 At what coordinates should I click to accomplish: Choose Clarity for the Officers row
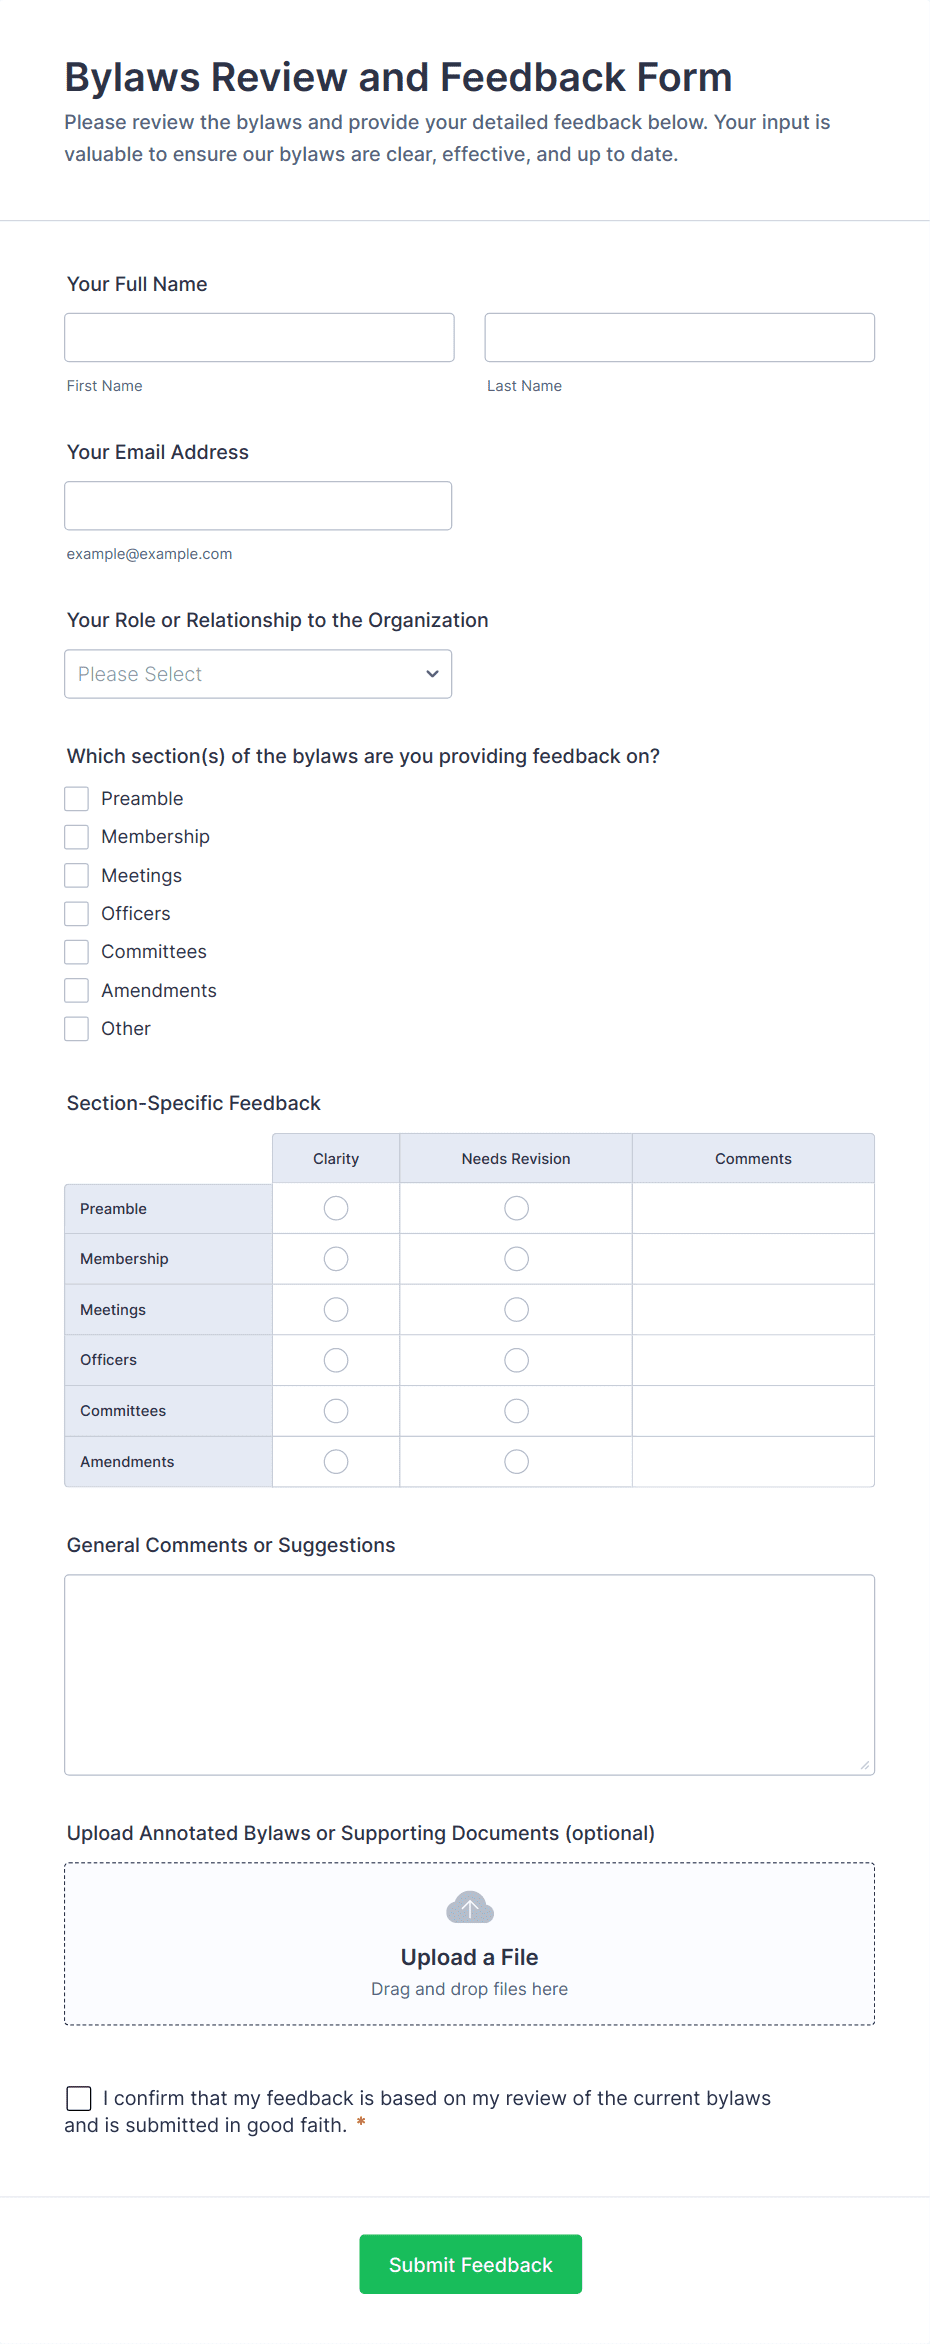pyautogui.click(x=336, y=1360)
